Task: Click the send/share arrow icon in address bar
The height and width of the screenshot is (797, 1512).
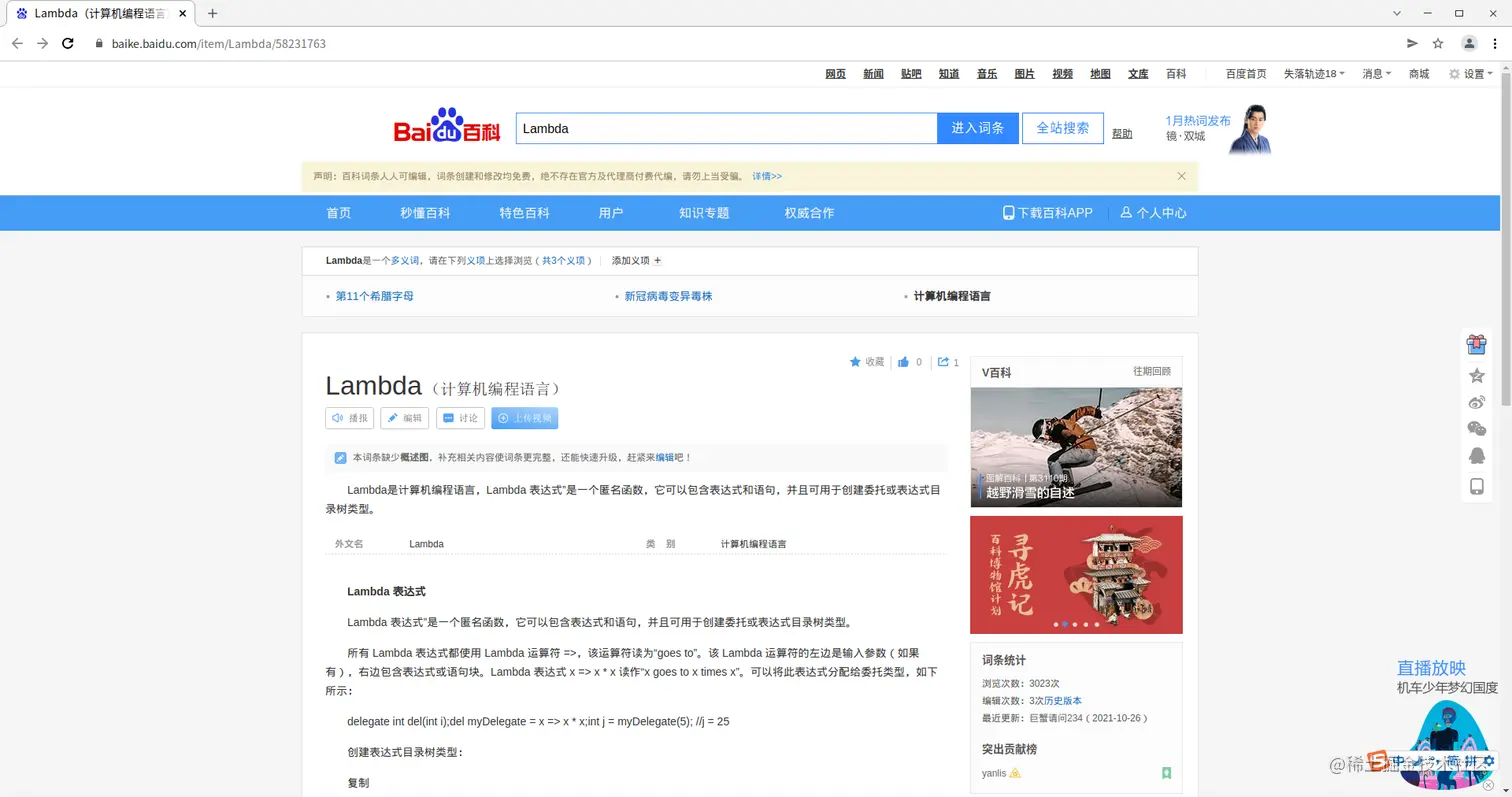Action: (1412, 44)
